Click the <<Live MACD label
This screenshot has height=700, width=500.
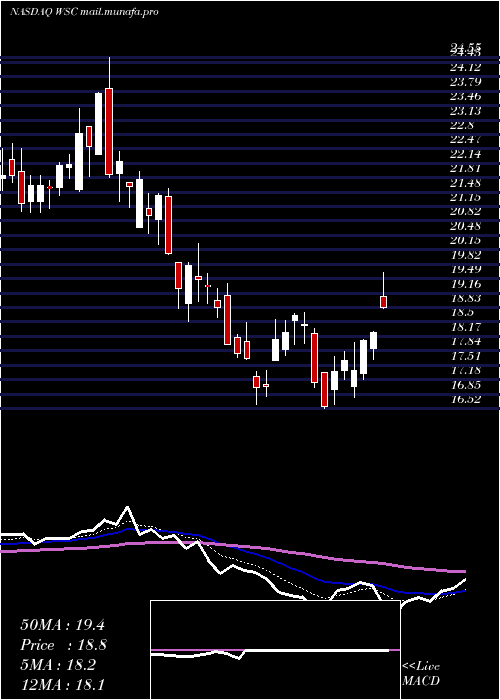[421, 673]
